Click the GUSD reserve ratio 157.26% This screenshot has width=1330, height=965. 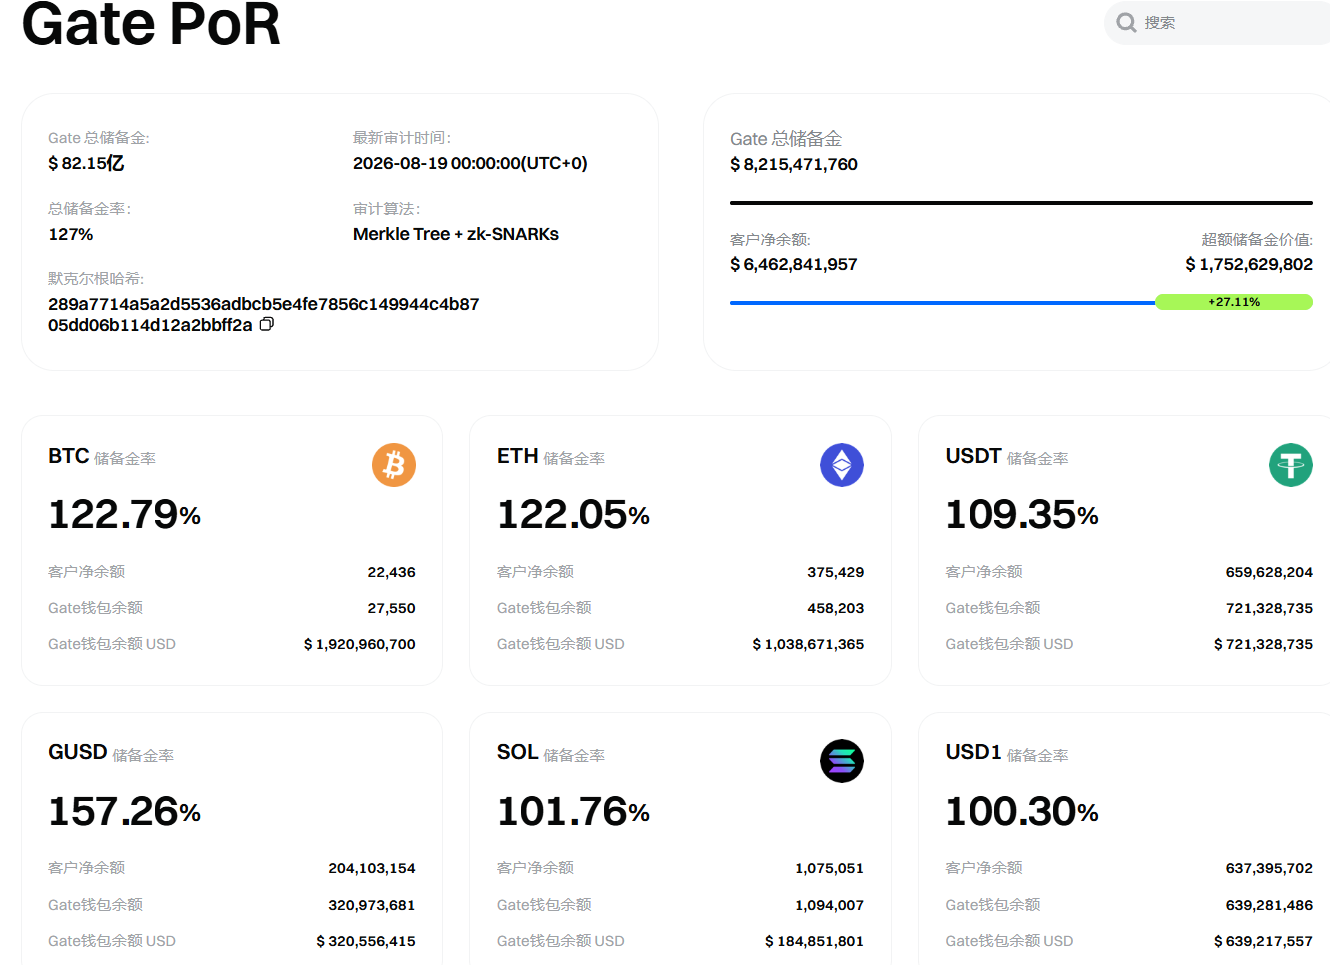[125, 811]
